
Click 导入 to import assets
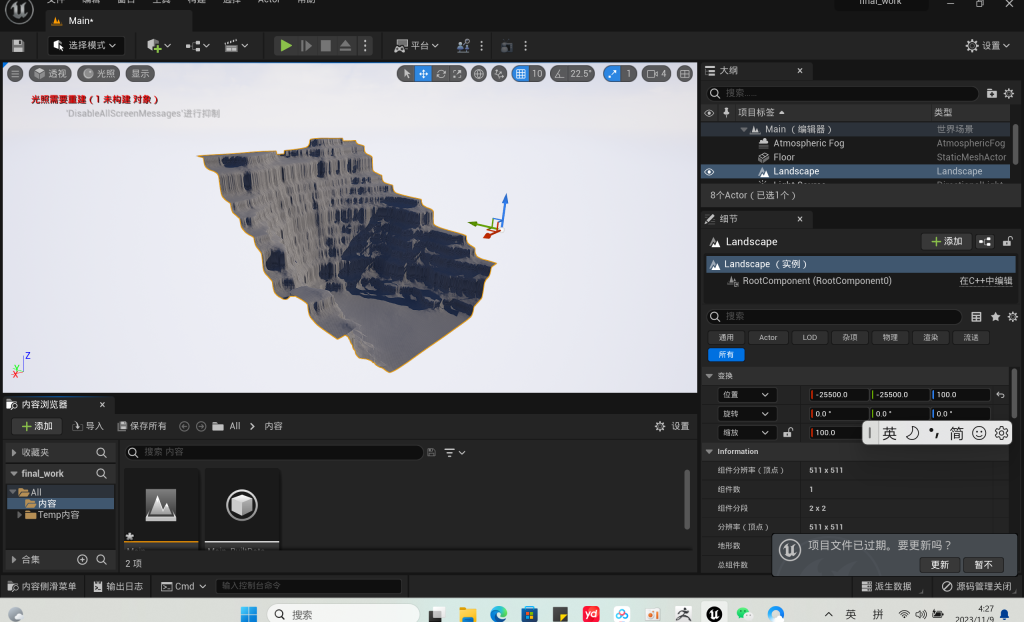pos(88,427)
